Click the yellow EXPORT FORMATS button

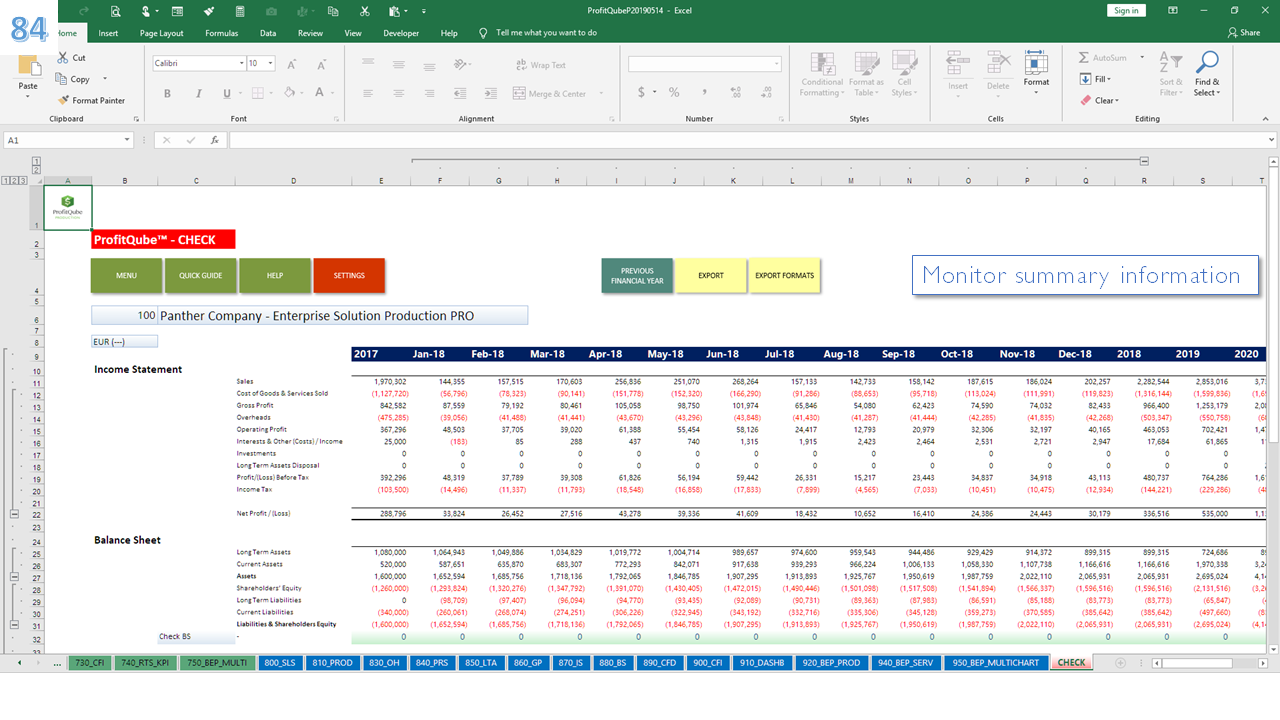(784, 276)
